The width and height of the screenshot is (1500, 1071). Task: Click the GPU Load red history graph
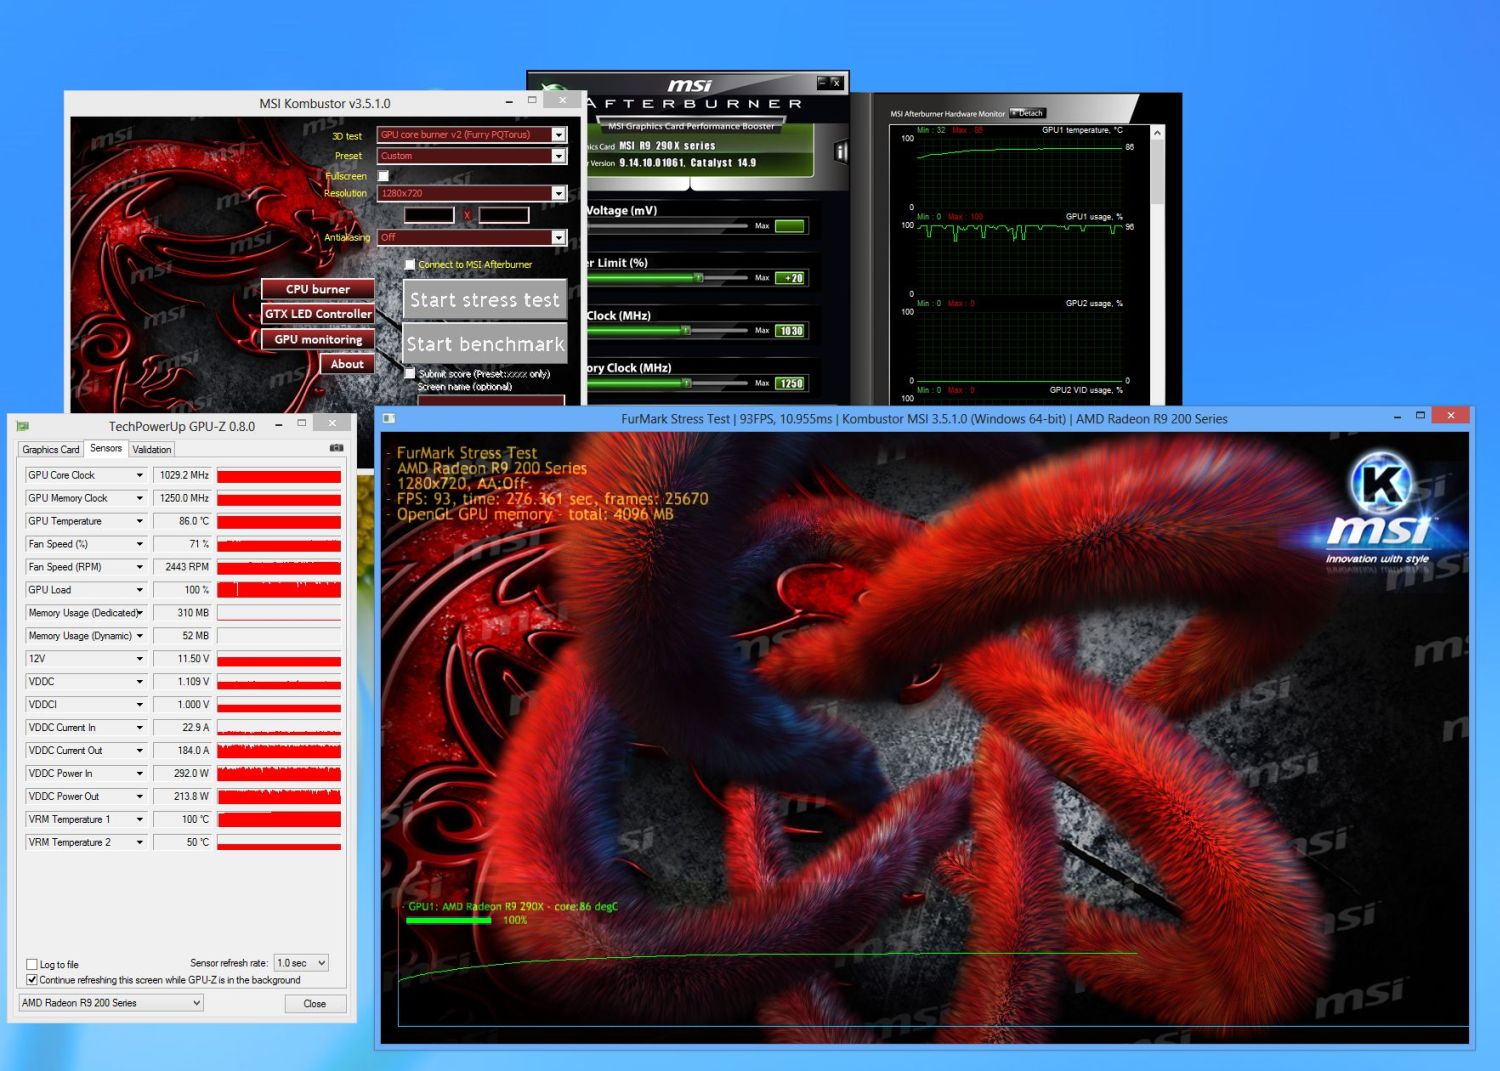click(279, 590)
